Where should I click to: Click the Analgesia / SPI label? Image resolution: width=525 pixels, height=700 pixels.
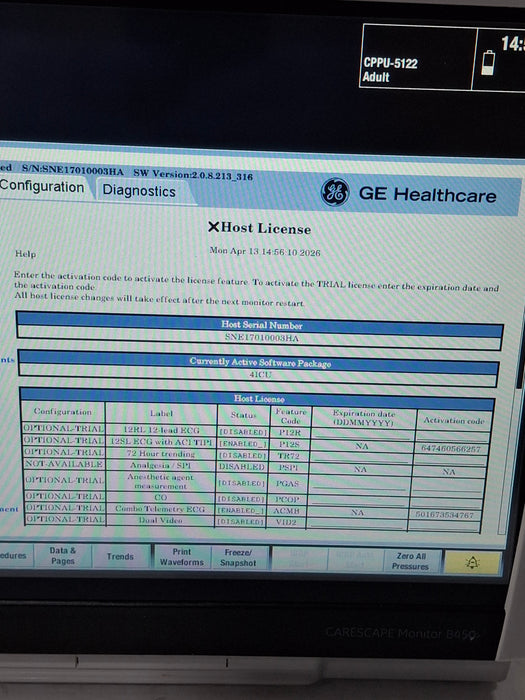pyautogui.click(x=160, y=465)
